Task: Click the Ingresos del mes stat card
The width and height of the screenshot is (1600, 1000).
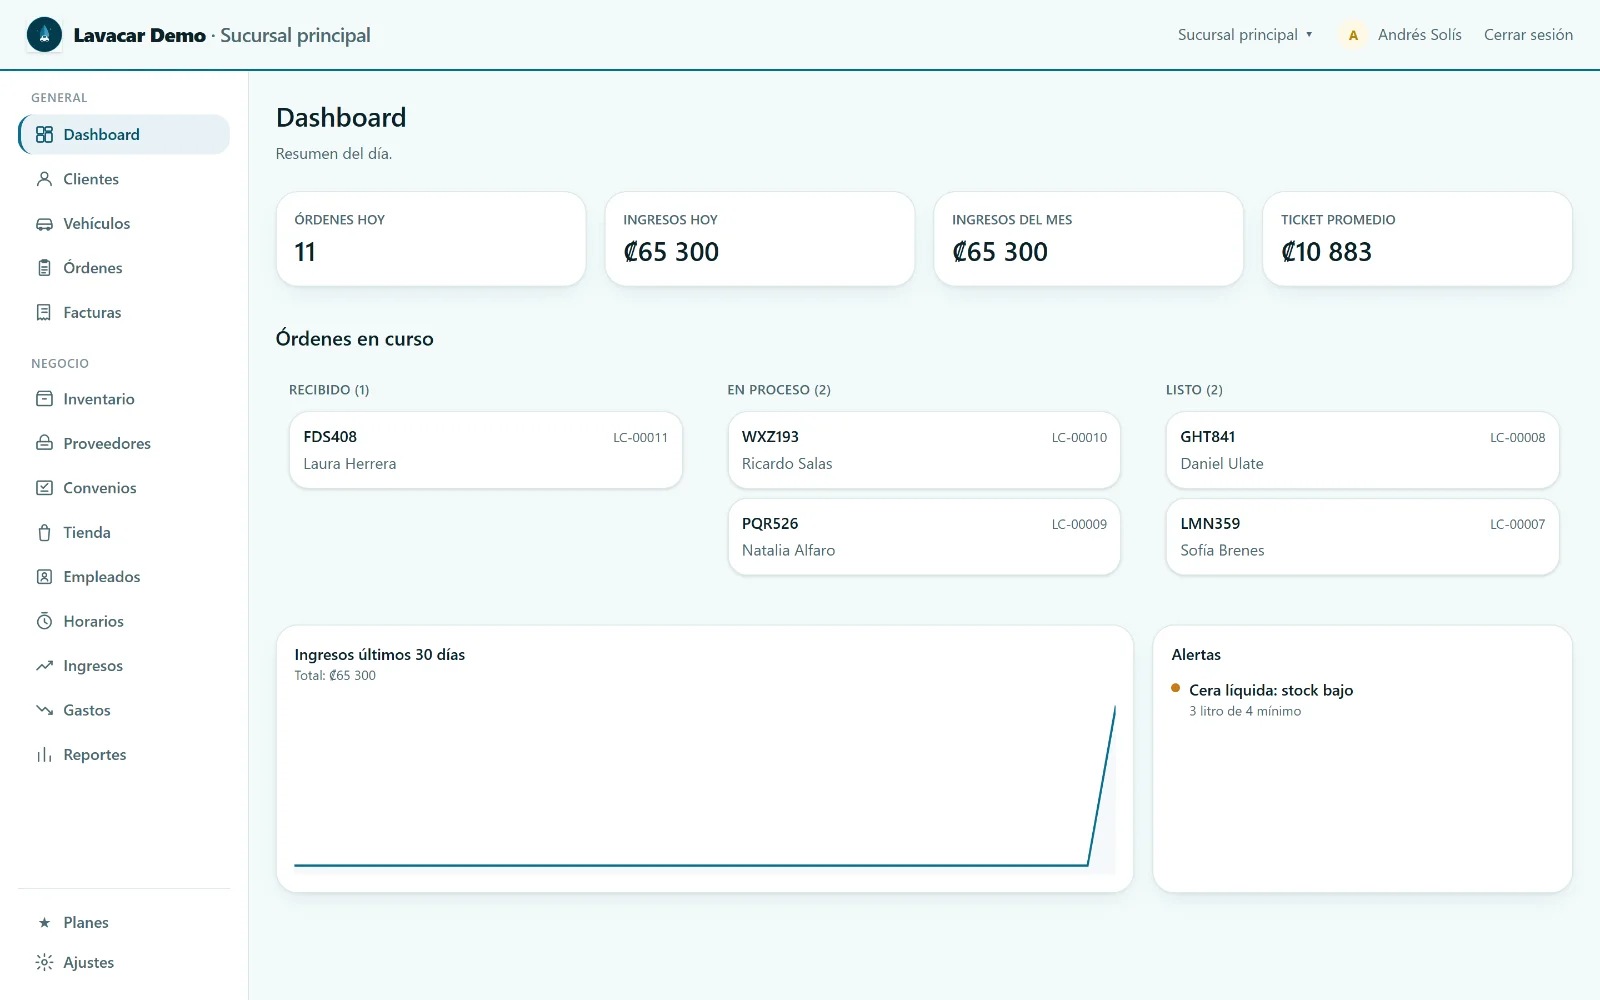Action: coord(1089,239)
